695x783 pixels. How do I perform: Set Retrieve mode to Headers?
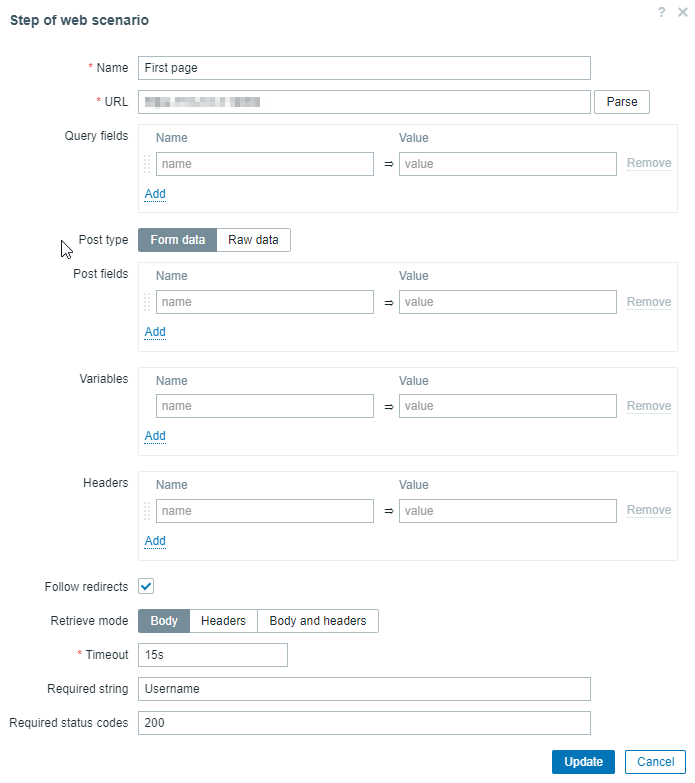click(x=223, y=621)
